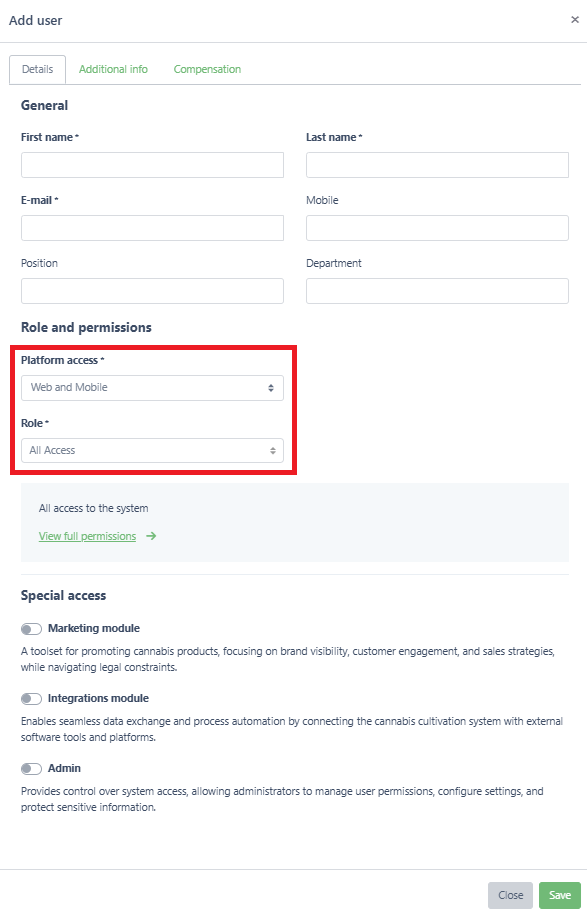Toggle the Admin special access switch
The image size is (587, 916).
tap(32, 769)
